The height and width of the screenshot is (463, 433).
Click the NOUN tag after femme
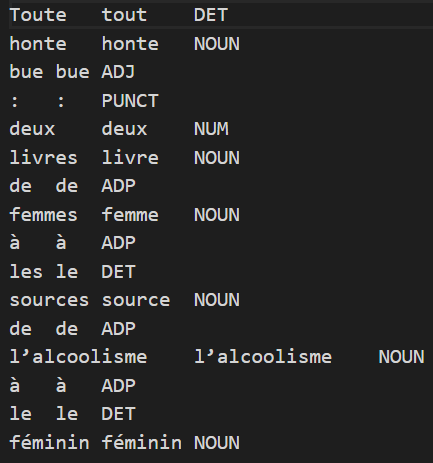(217, 215)
